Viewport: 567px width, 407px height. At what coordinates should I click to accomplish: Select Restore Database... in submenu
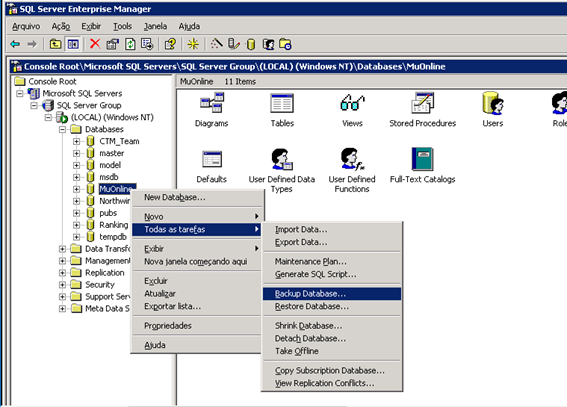332,307
